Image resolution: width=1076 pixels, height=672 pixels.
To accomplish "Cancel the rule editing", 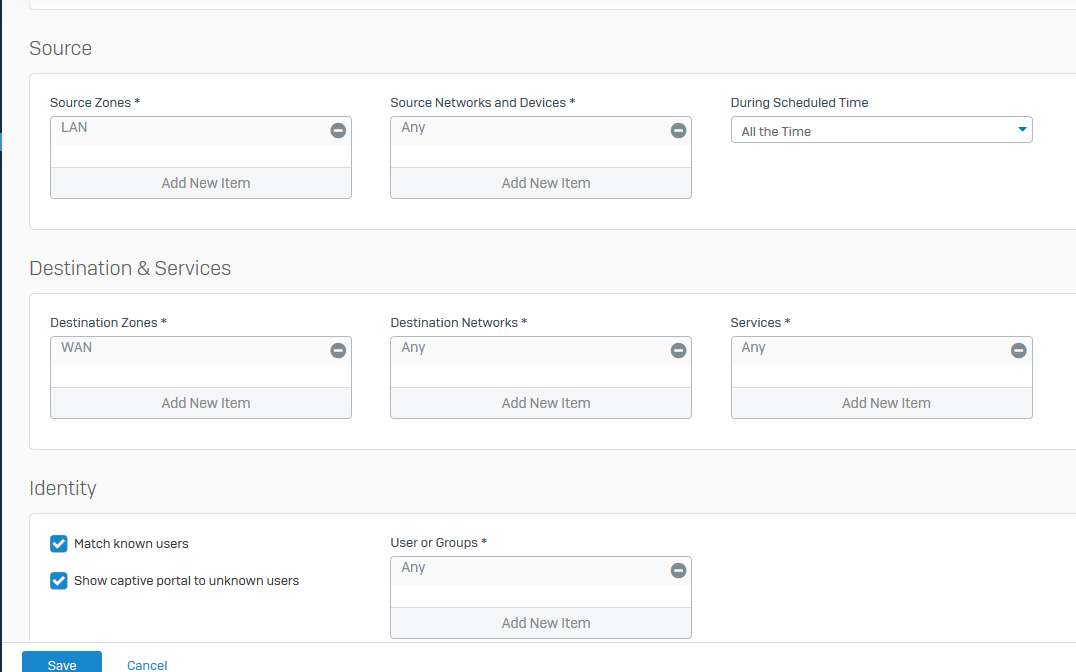I will 147,665.
